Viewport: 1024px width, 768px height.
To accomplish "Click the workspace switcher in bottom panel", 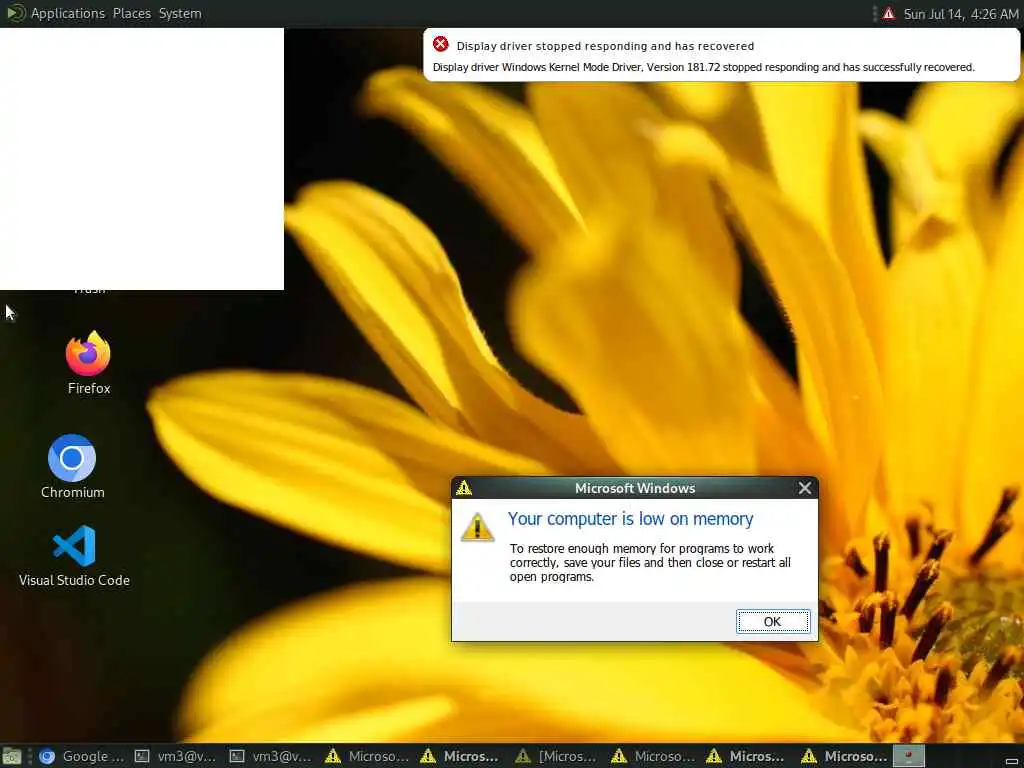I will (908, 756).
